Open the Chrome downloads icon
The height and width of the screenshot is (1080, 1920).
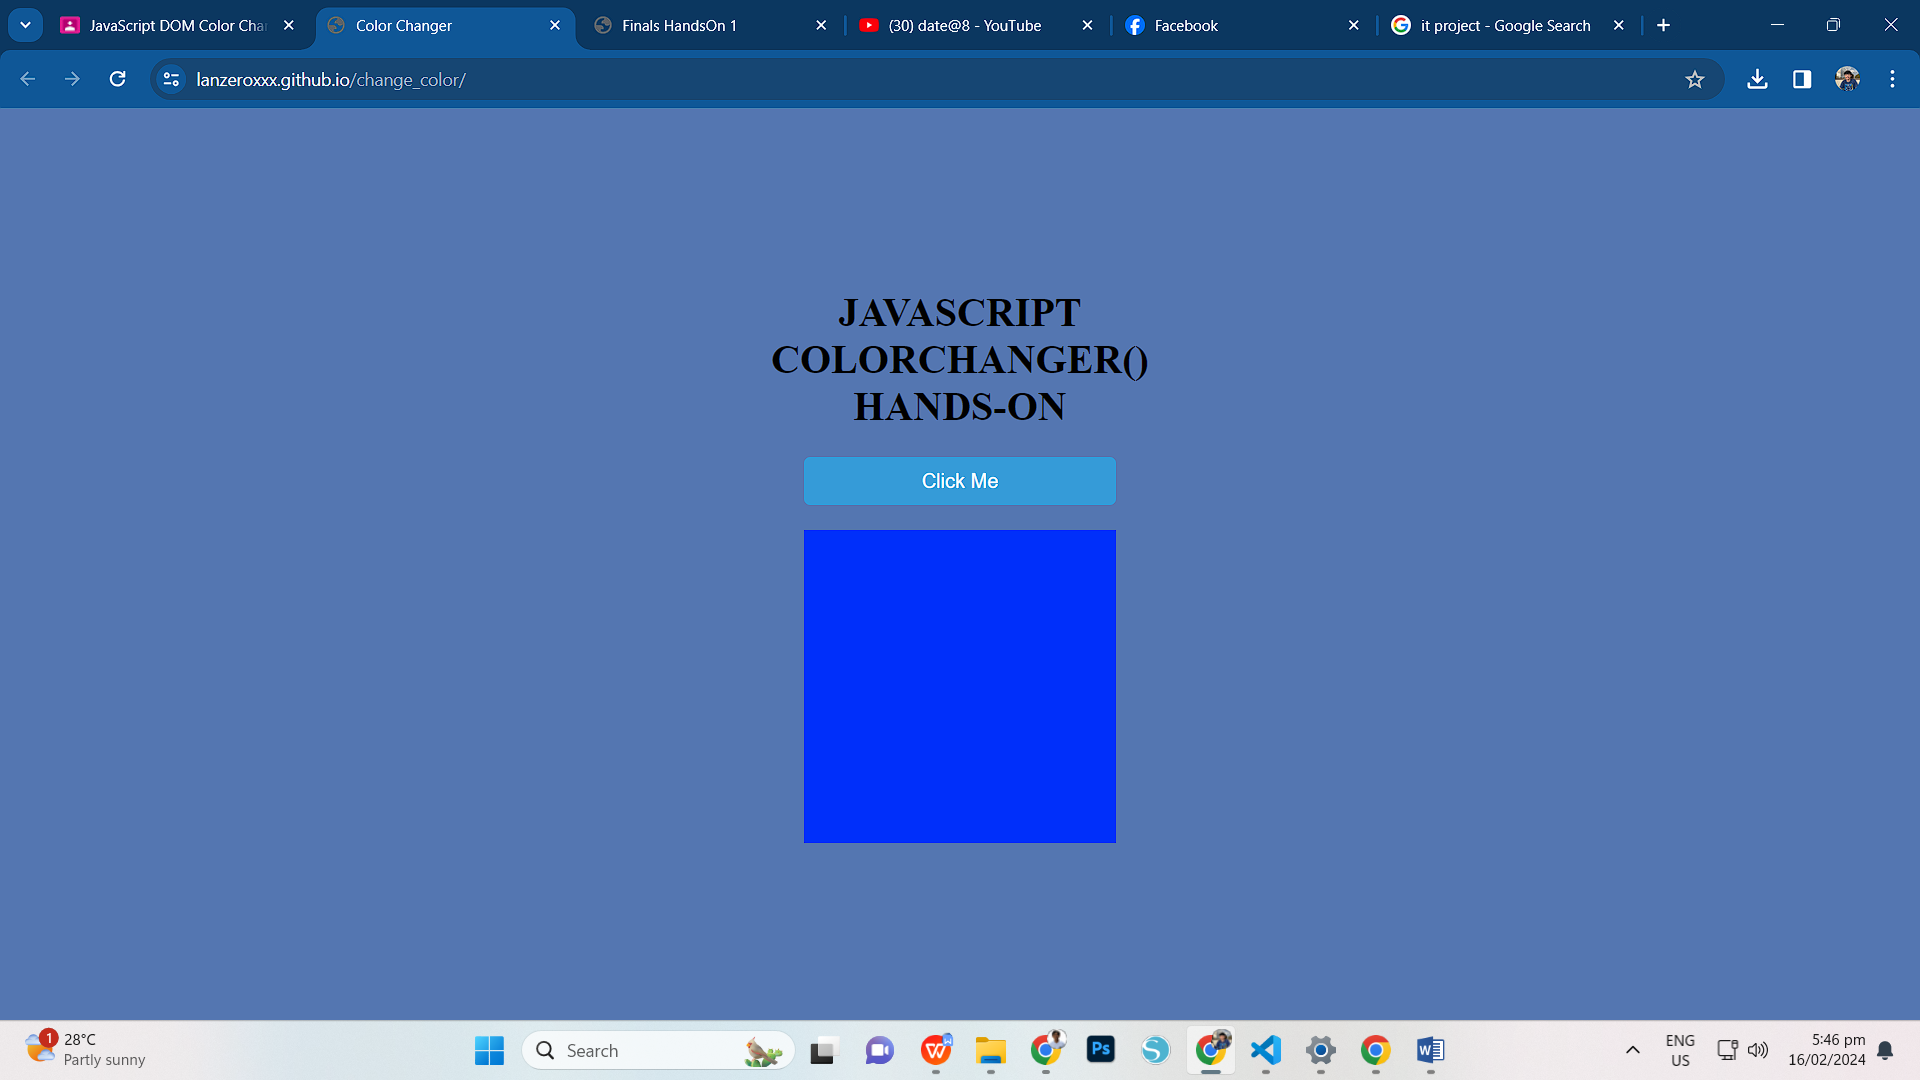(1757, 79)
